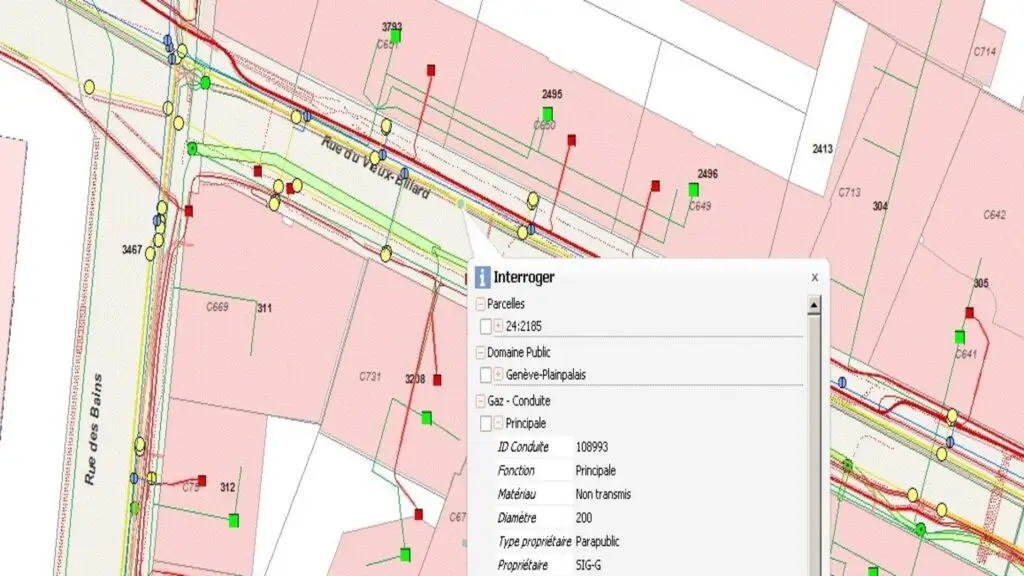Image resolution: width=1024 pixels, height=576 pixels.
Task: Select the green square marker under label 2496
Action: [x=694, y=190]
